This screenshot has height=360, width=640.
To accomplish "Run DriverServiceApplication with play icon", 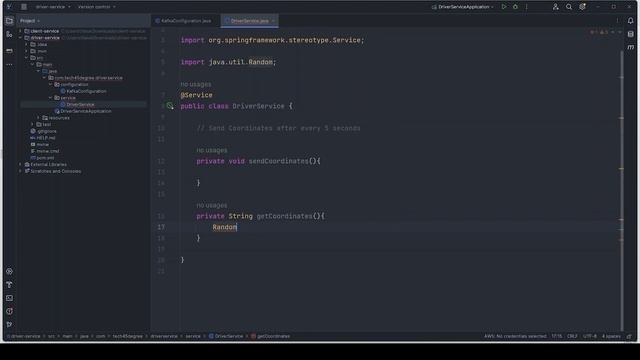I will (x=504, y=7).
